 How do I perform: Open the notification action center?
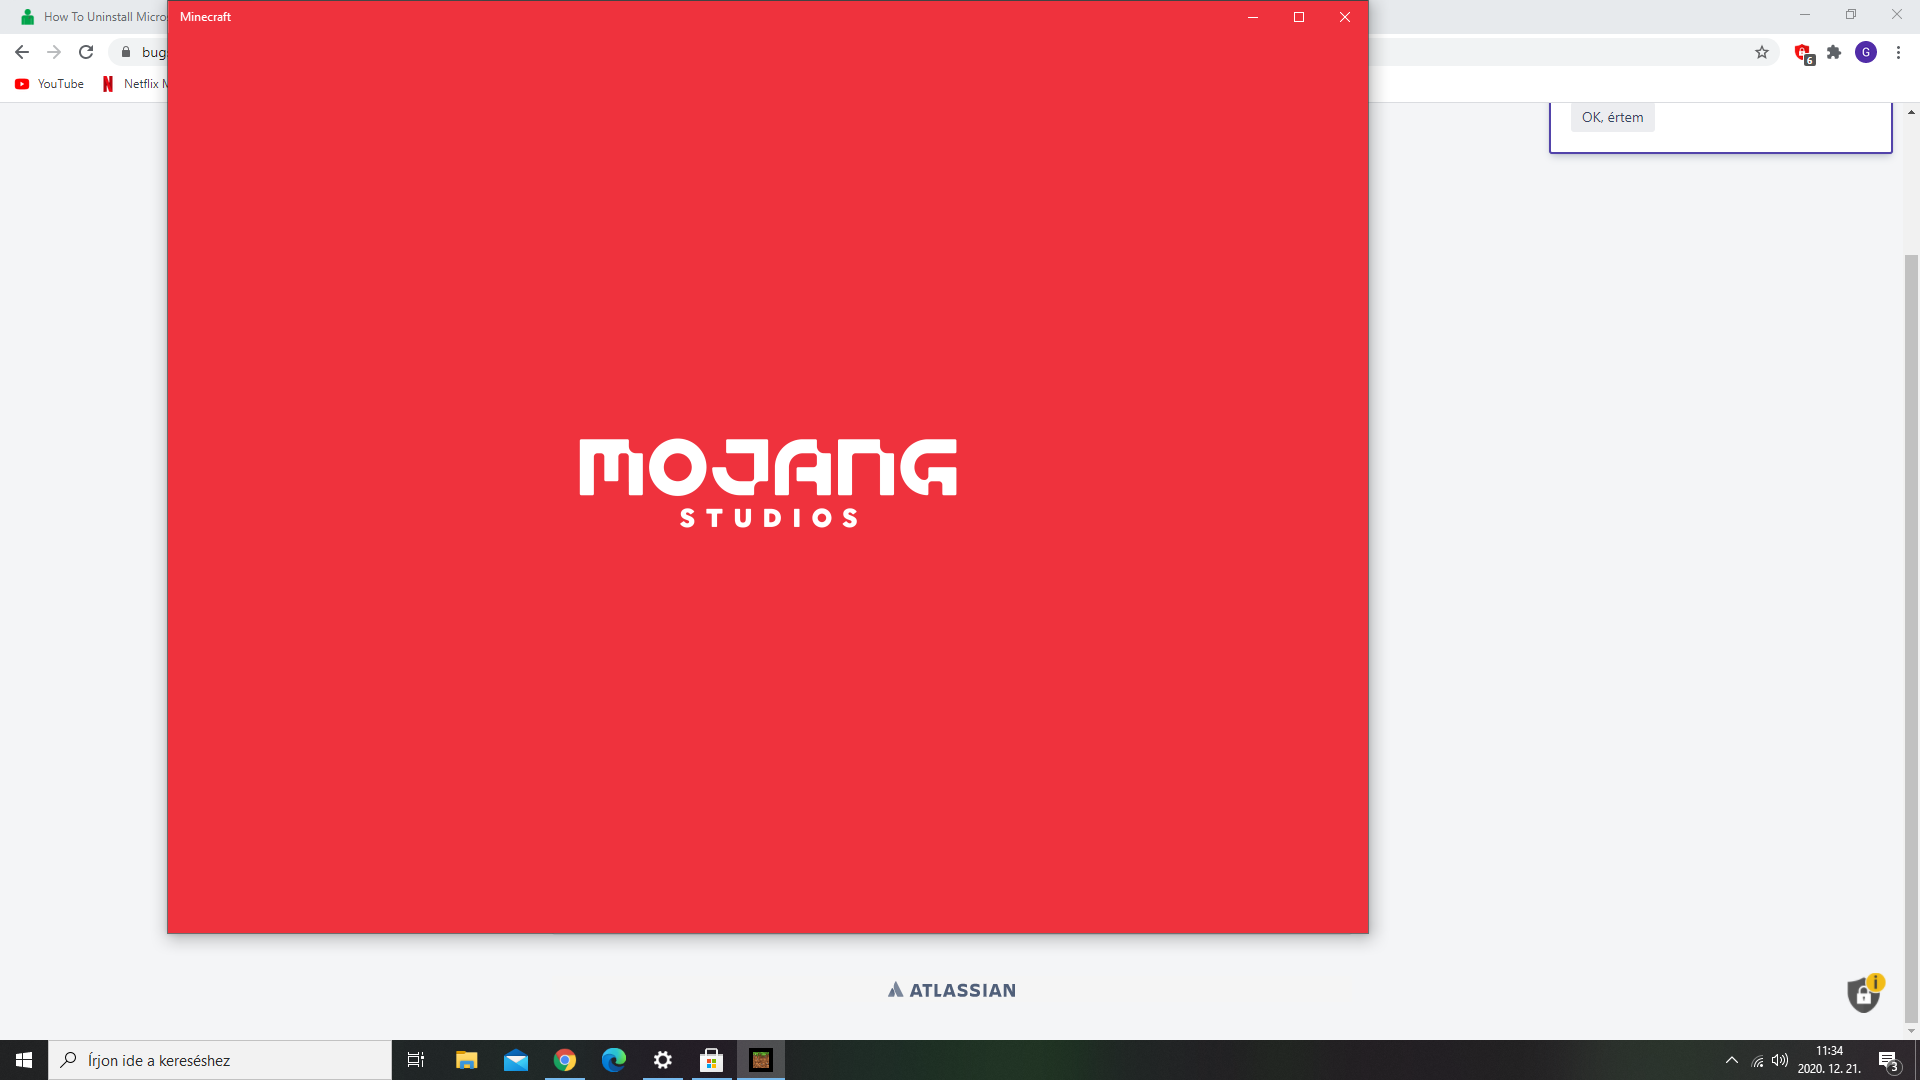tap(1888, 1060)
